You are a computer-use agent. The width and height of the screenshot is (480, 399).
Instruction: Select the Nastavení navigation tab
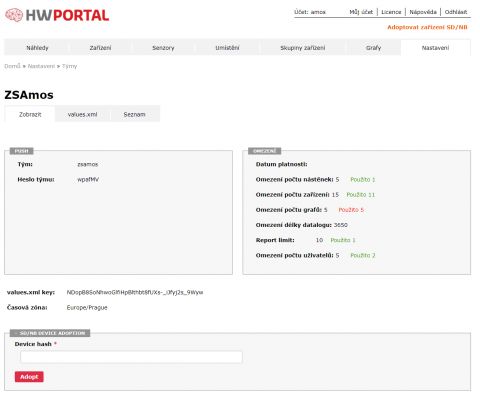[435, 48]
